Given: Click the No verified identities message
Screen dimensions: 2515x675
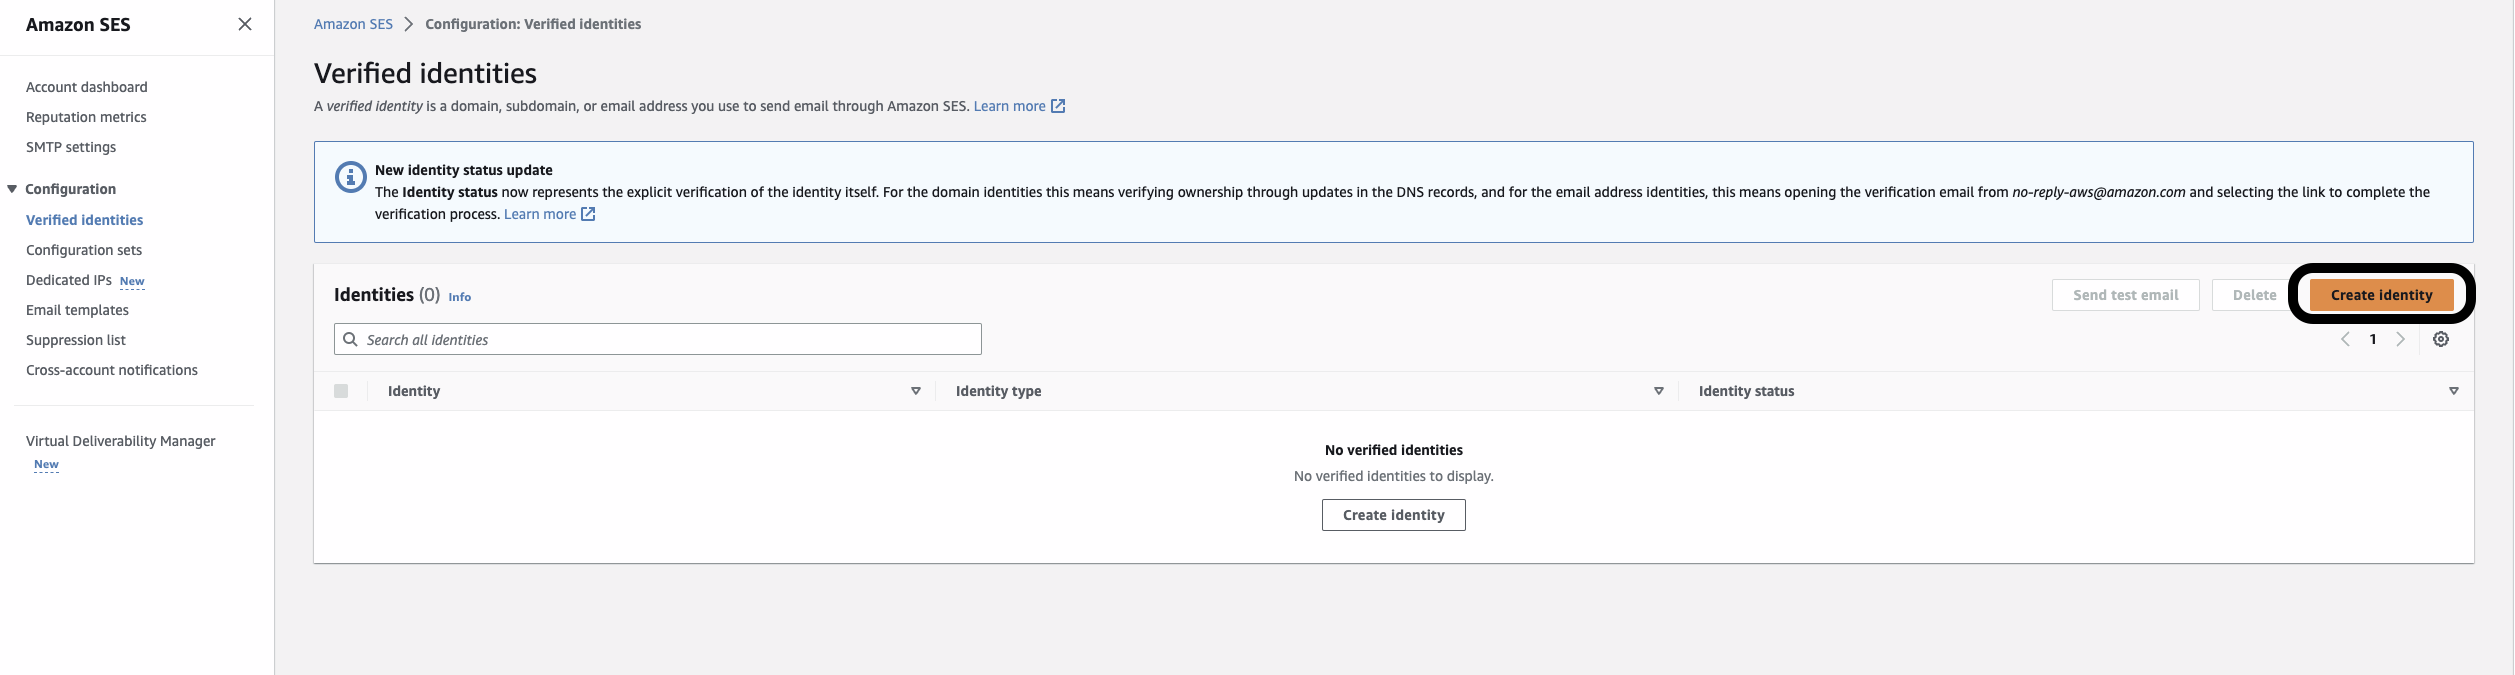Looking at the screenshot, I should [1393, 450].
